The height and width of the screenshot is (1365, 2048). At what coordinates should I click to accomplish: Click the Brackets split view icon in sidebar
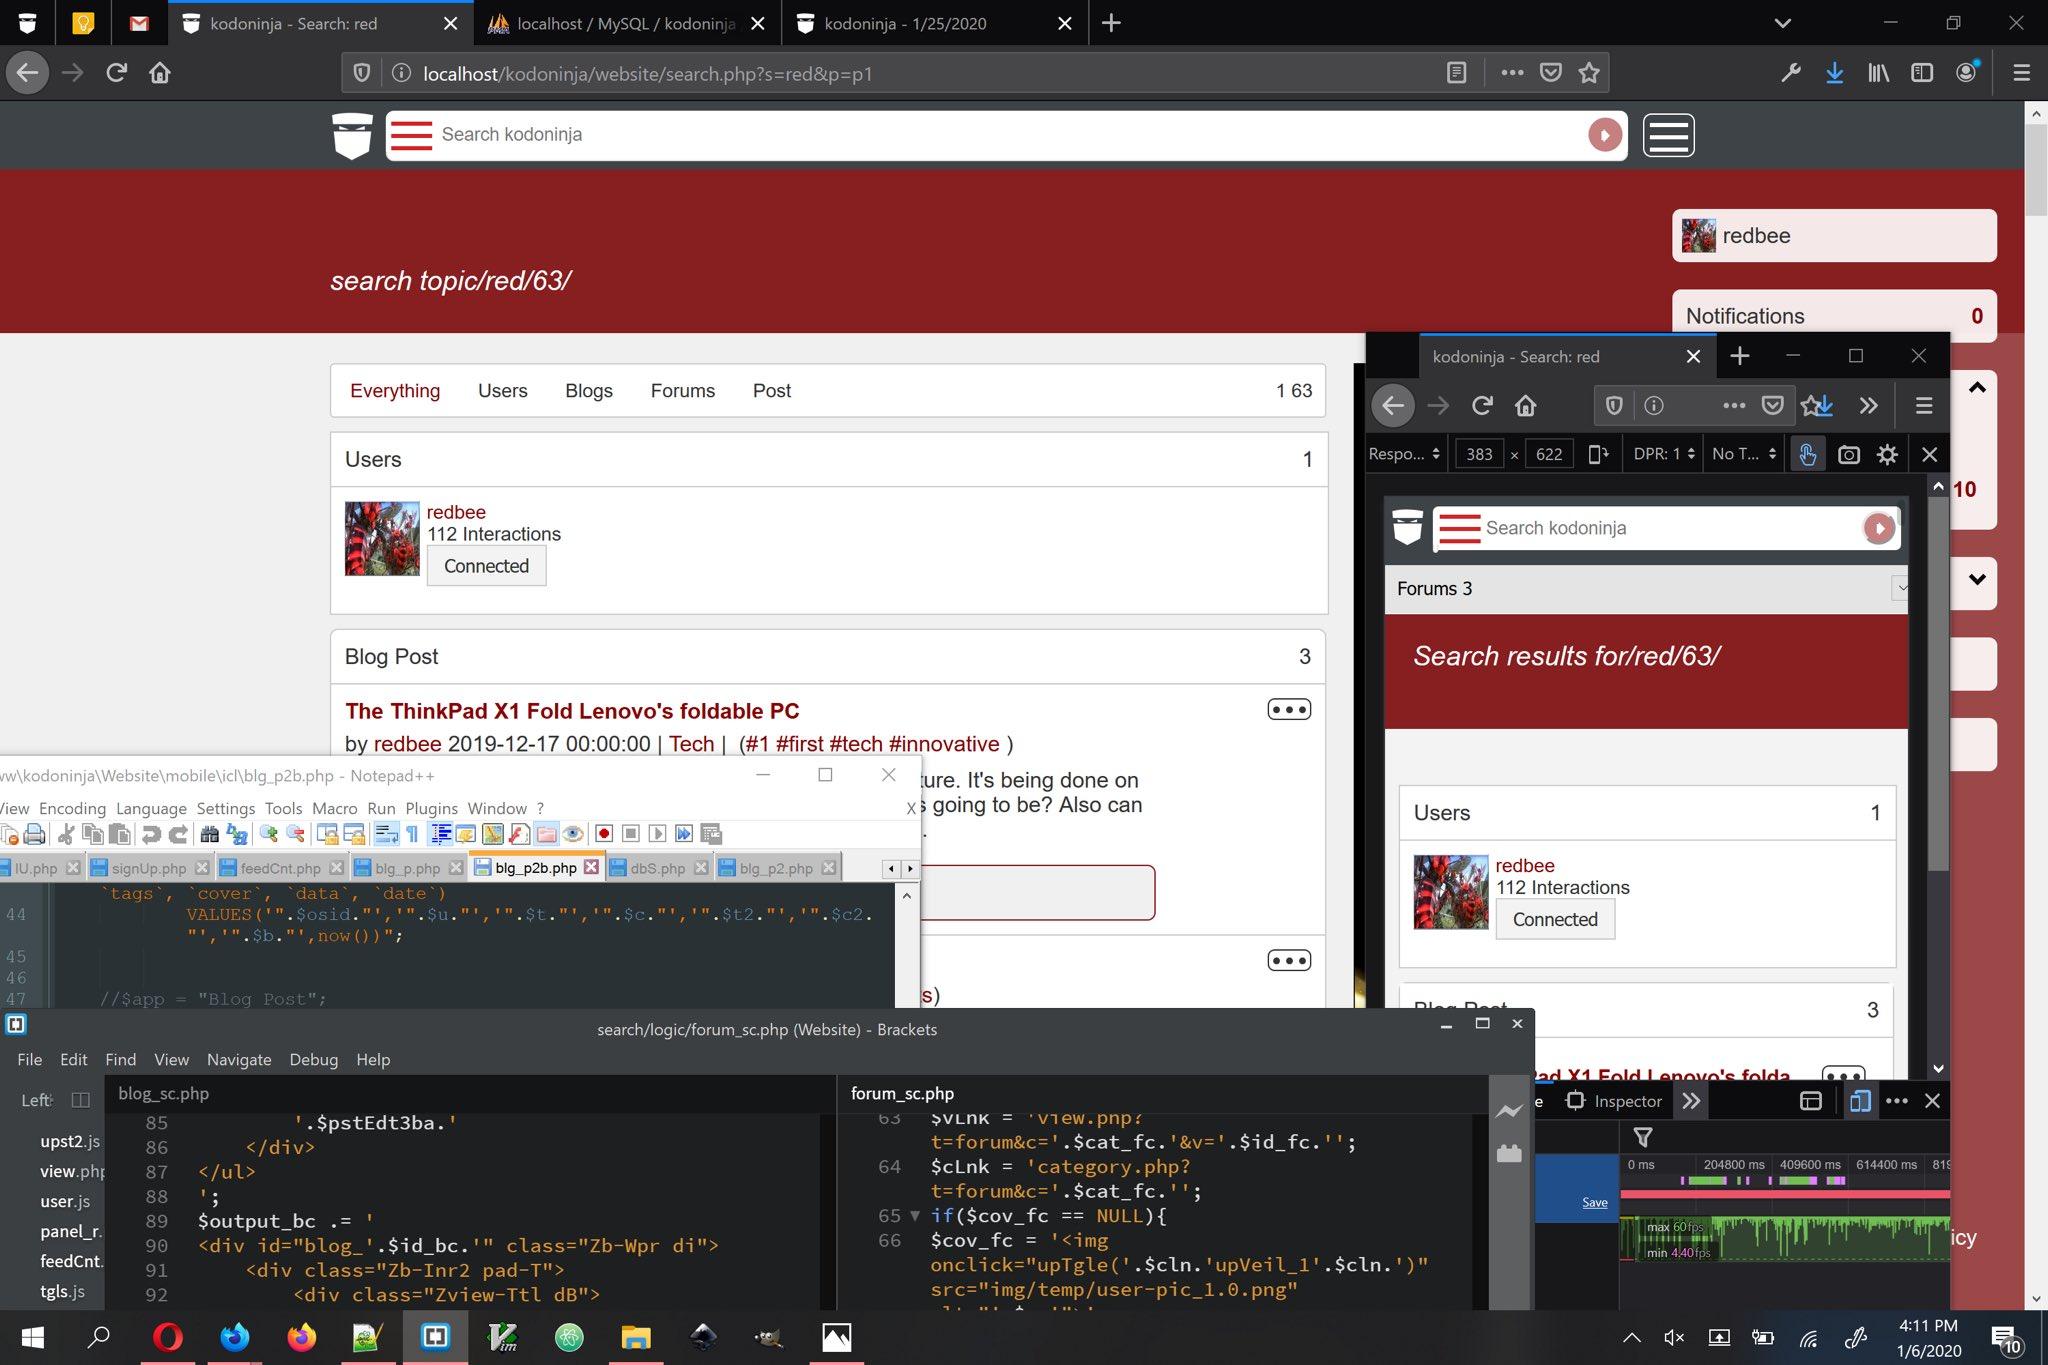point(81,1100)
